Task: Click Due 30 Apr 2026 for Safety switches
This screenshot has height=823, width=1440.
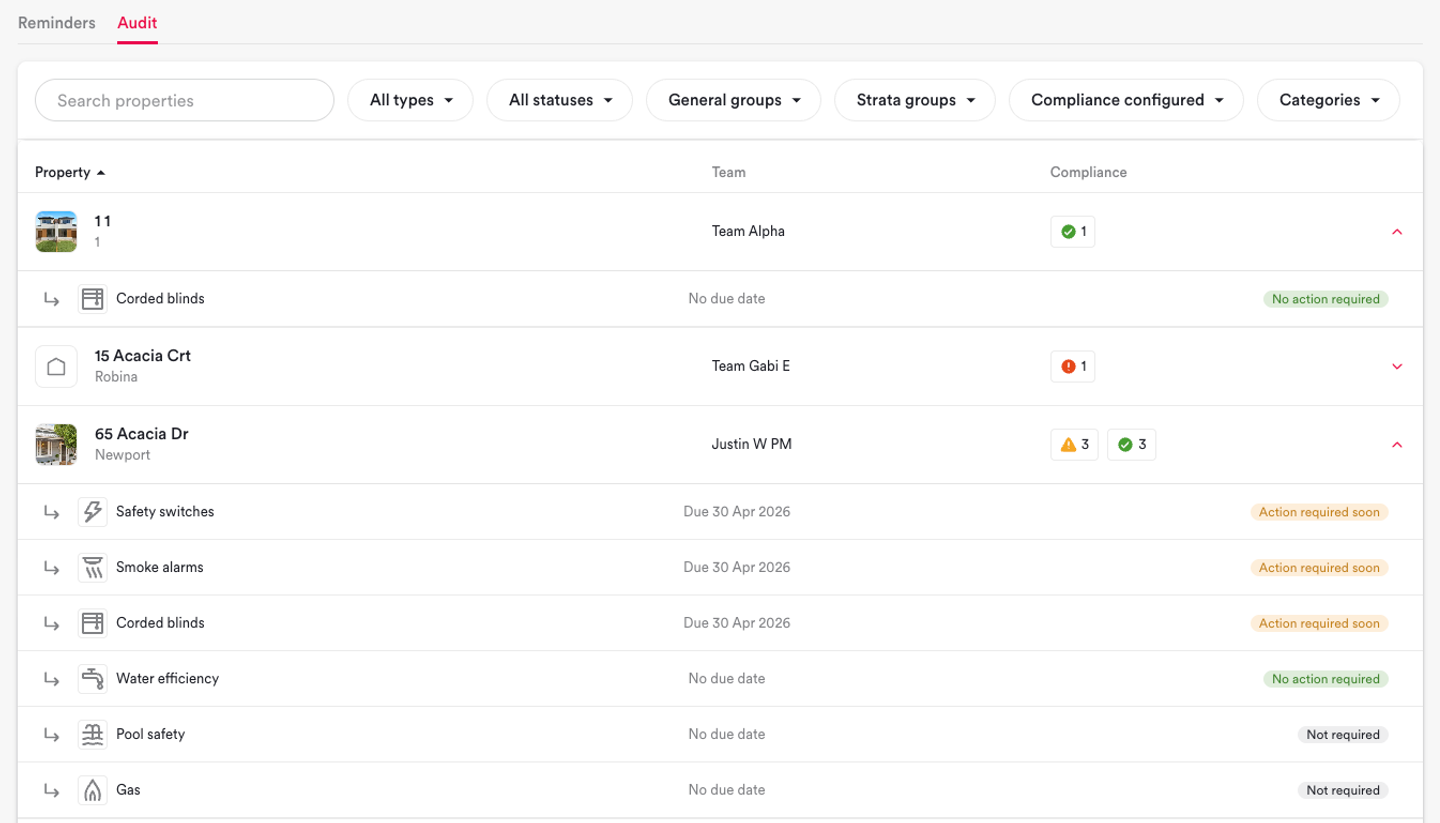Action: [737, 512]
